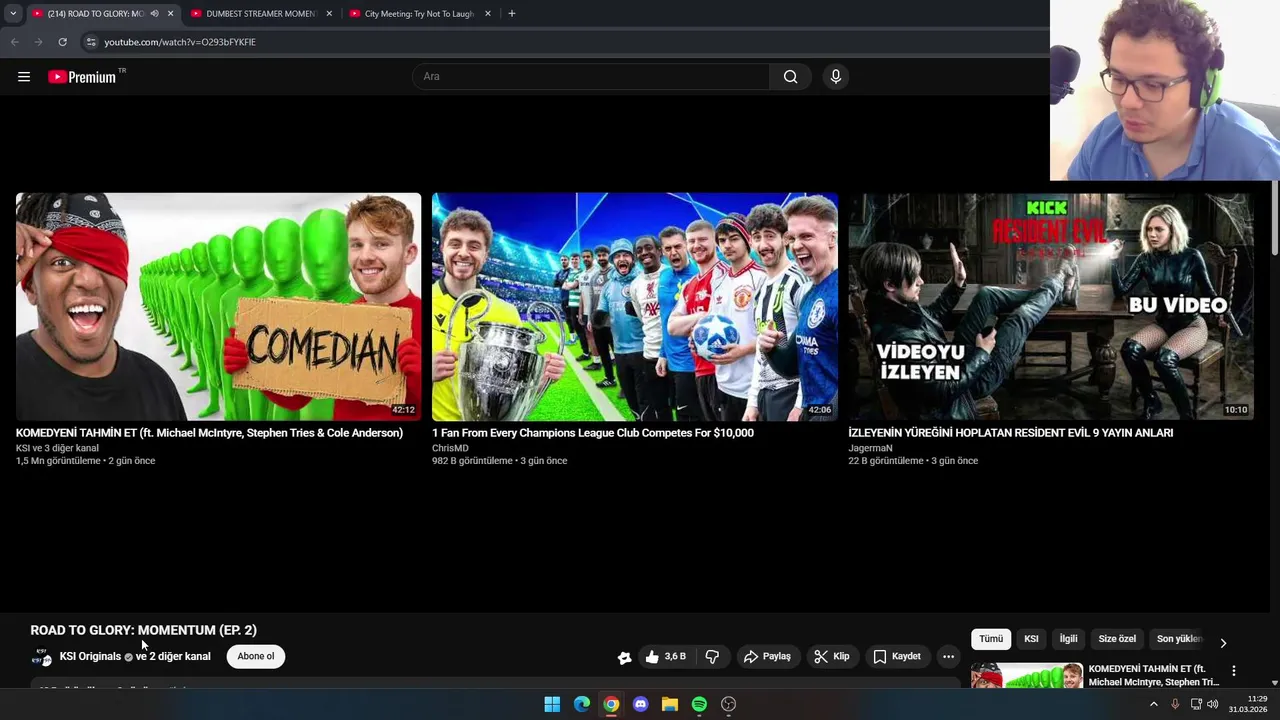The height and width of the screenshot is (720, 1280).
Task: Open title KOMEDYENİ TAHMİN ET video link
Action: click(x=209, y=433)
